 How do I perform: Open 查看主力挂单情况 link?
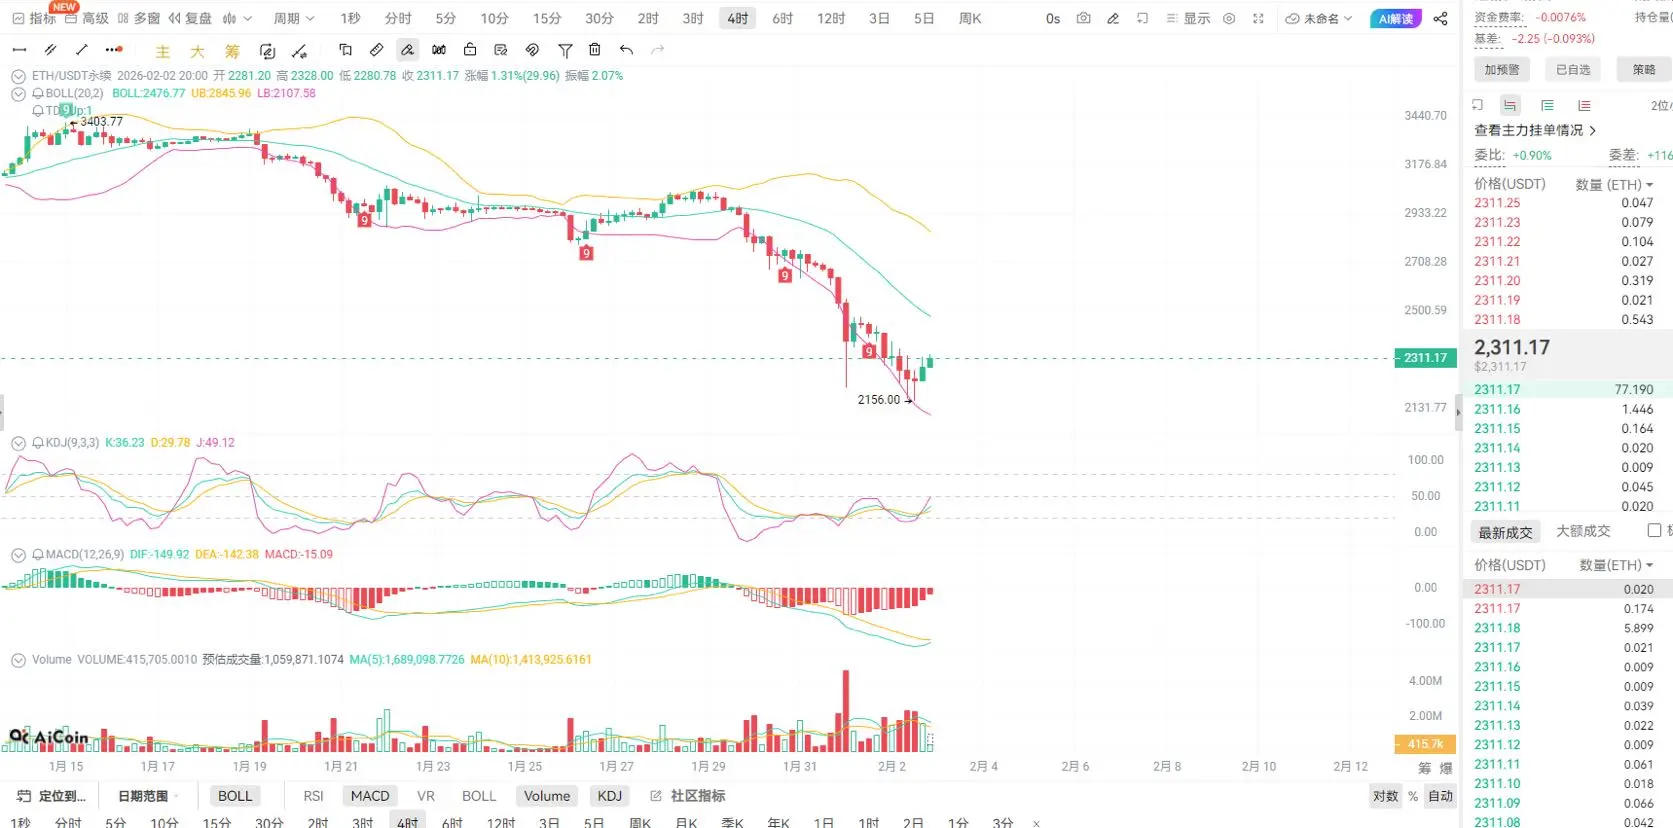[1535, 130]
